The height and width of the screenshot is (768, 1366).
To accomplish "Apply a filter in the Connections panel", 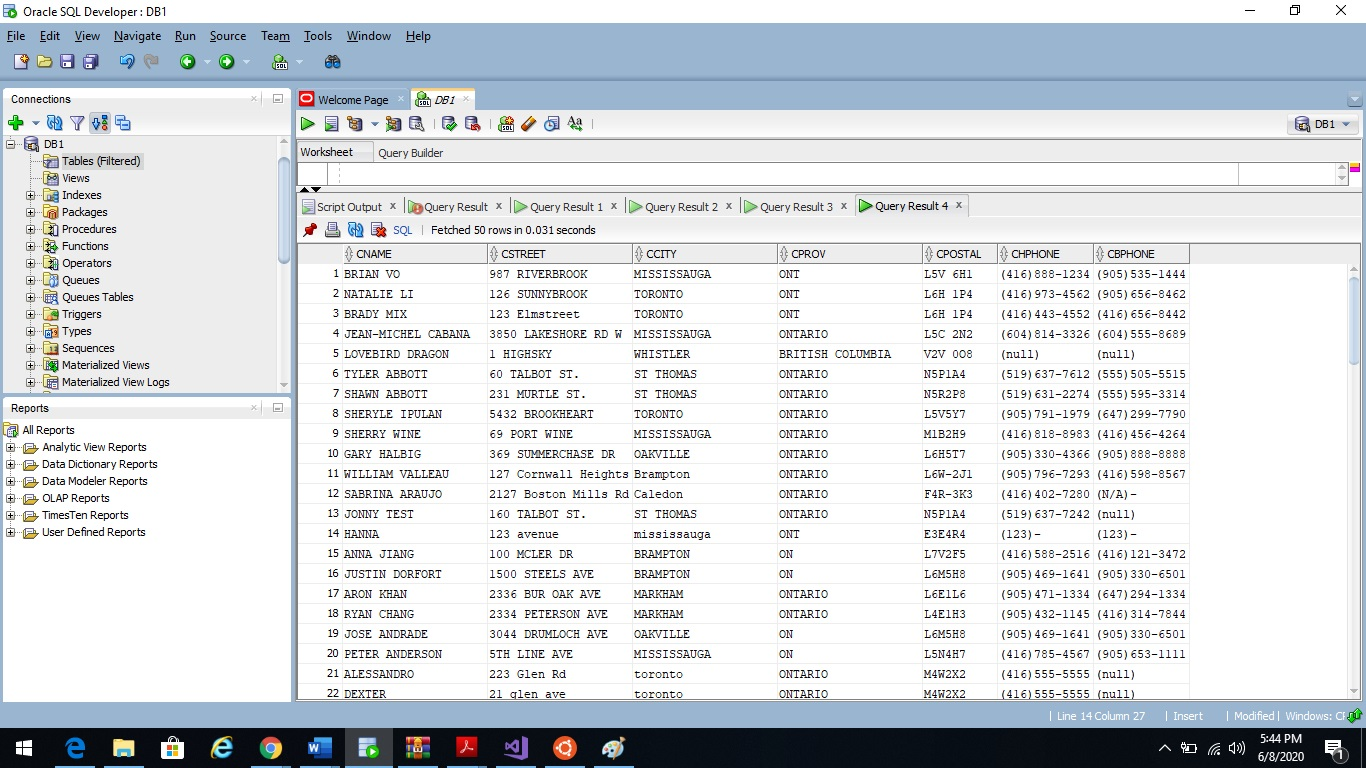I will (77, 123).
